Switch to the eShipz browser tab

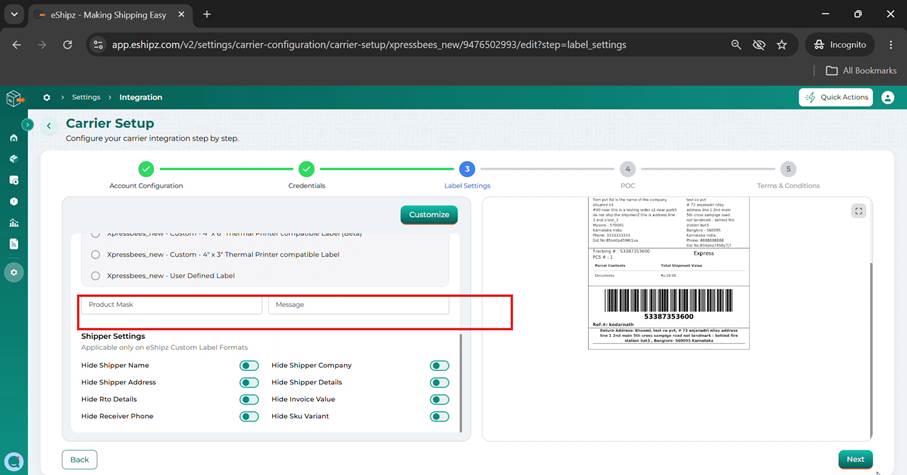tap(110, 15)
